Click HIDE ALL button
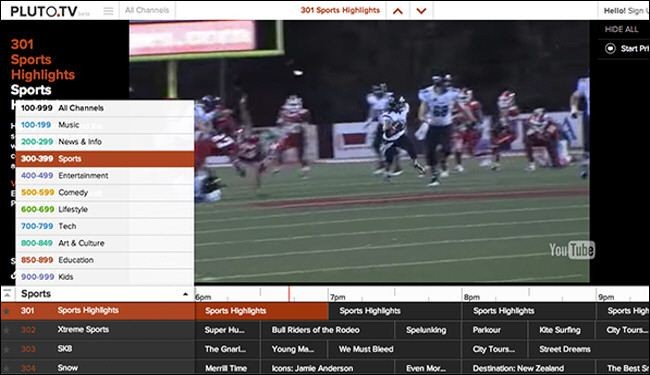 point(621,29)
